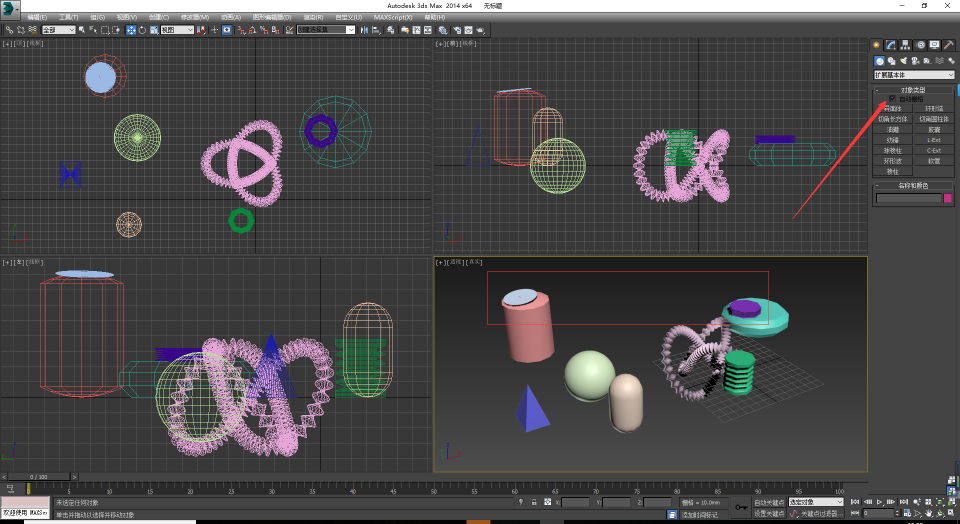
Task: Click the L-Ext object button
Action: point(934,139)
